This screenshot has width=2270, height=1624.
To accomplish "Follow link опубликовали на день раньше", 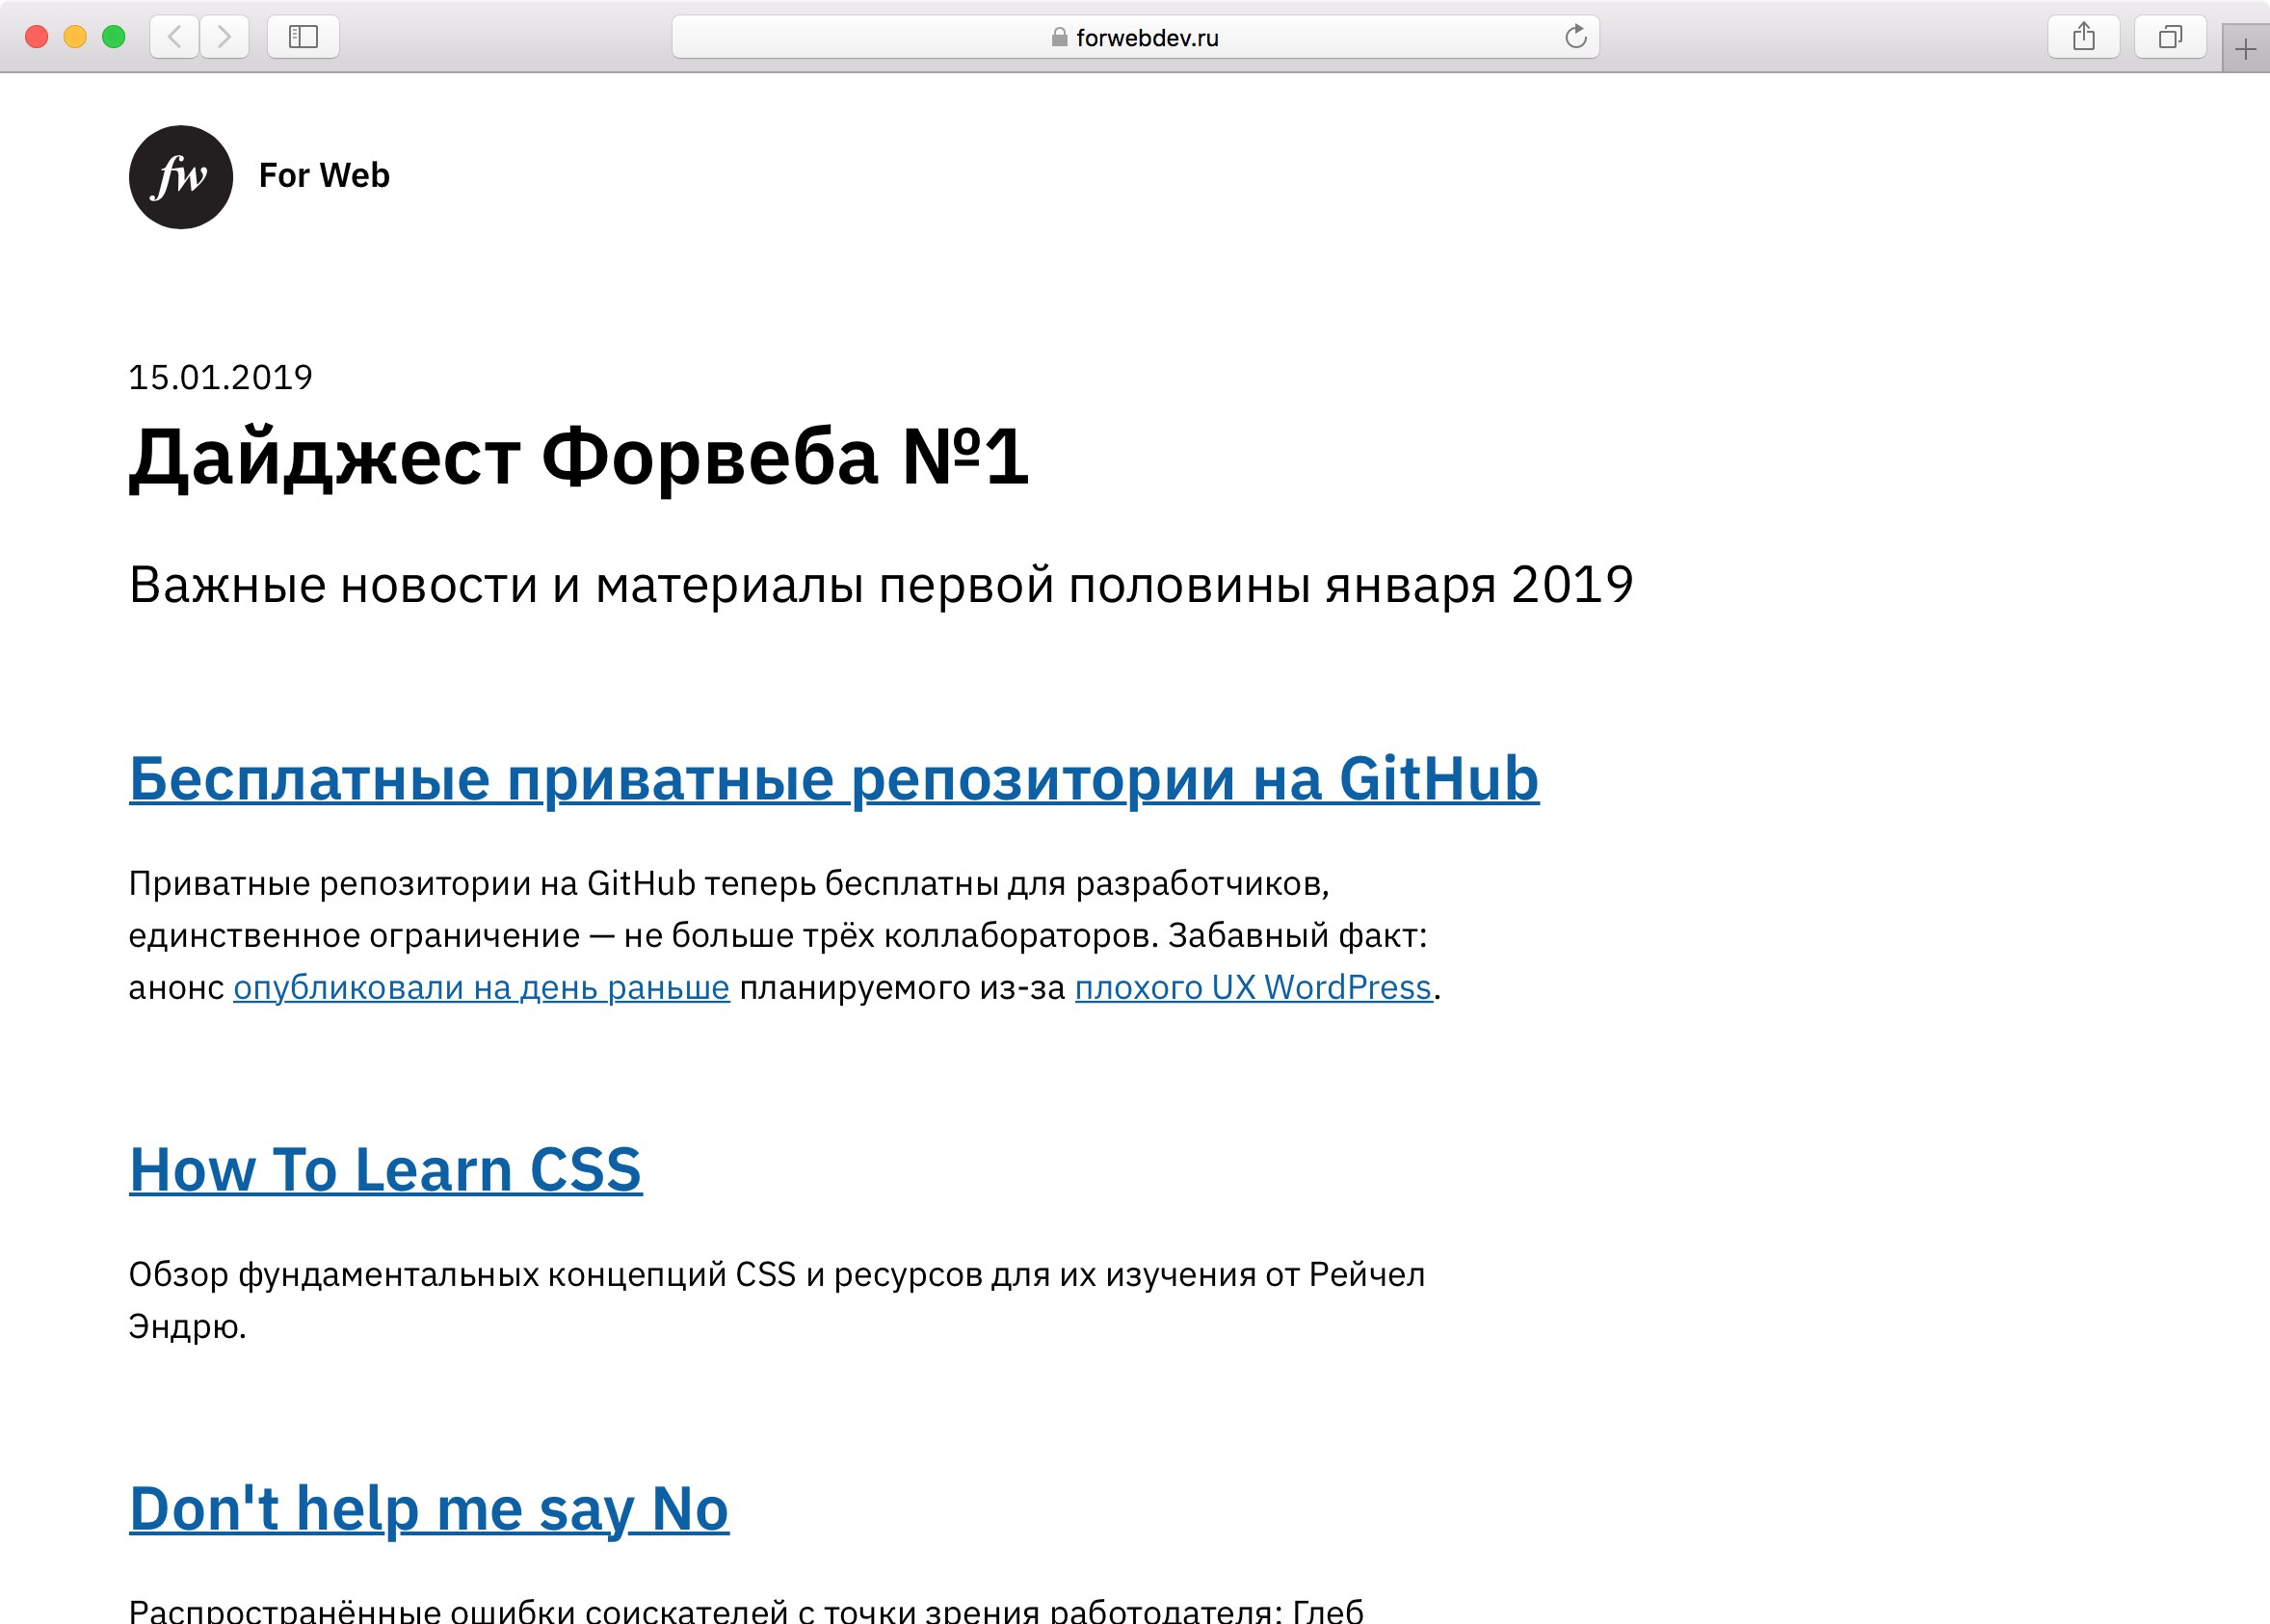I will coord(481,988).
